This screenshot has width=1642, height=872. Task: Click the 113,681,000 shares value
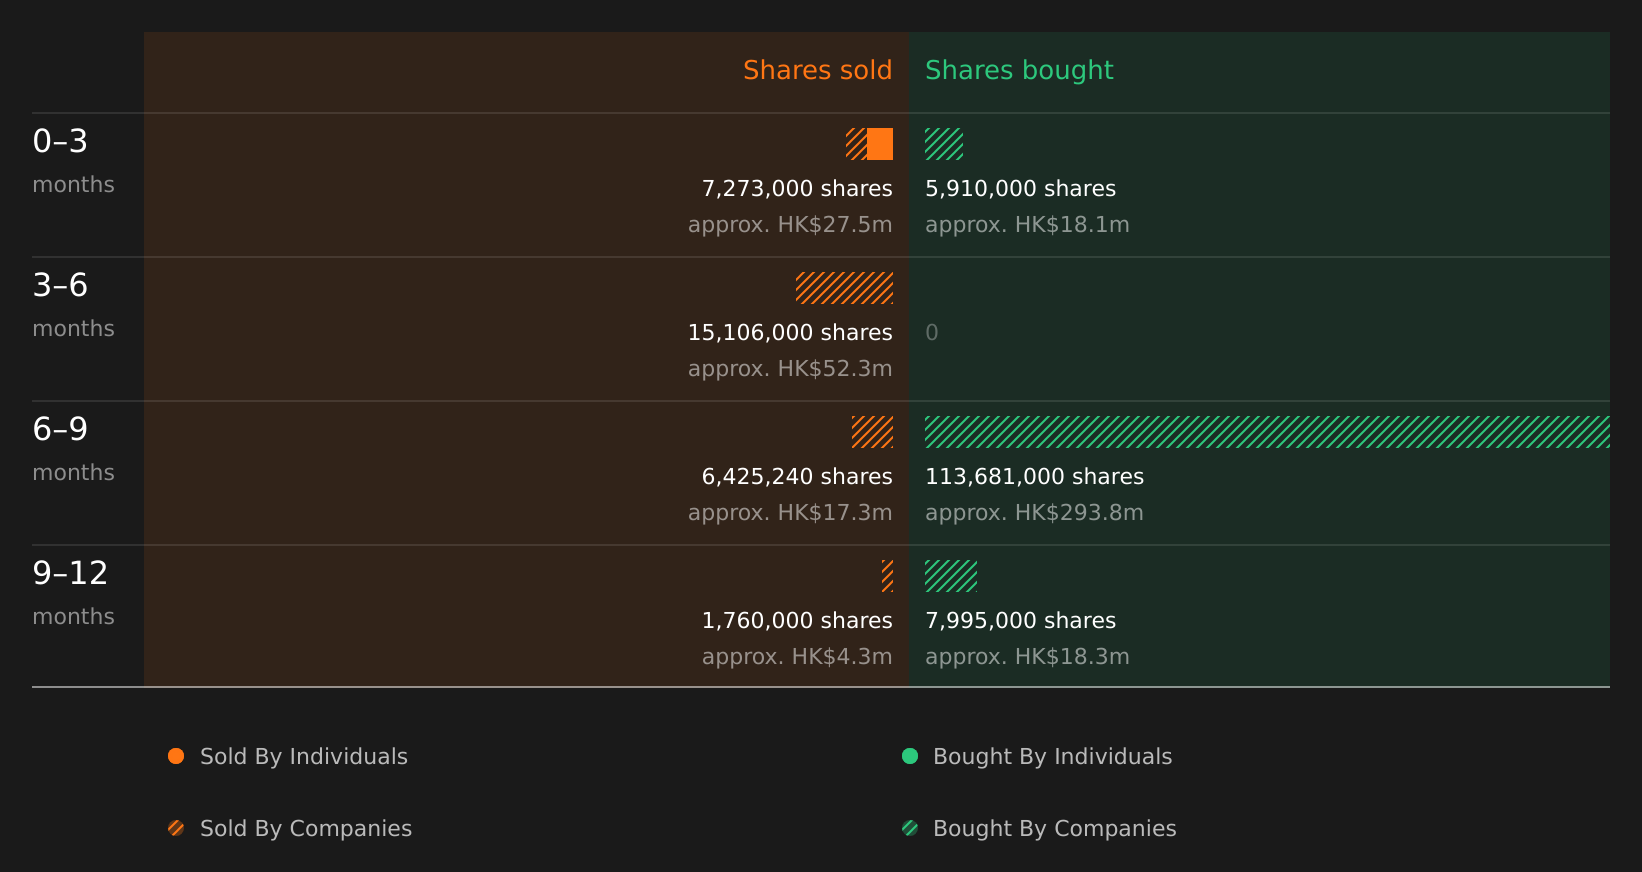[1034, 477]
